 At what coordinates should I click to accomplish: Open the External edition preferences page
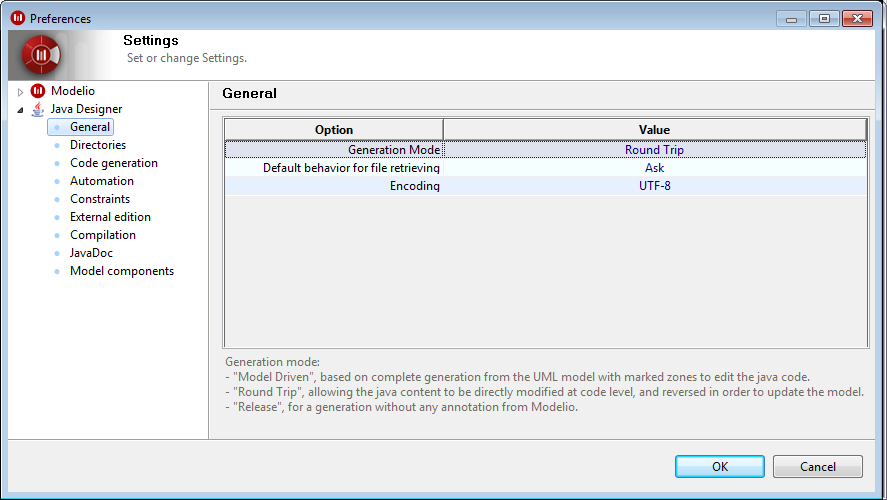(x=110, y=217)
